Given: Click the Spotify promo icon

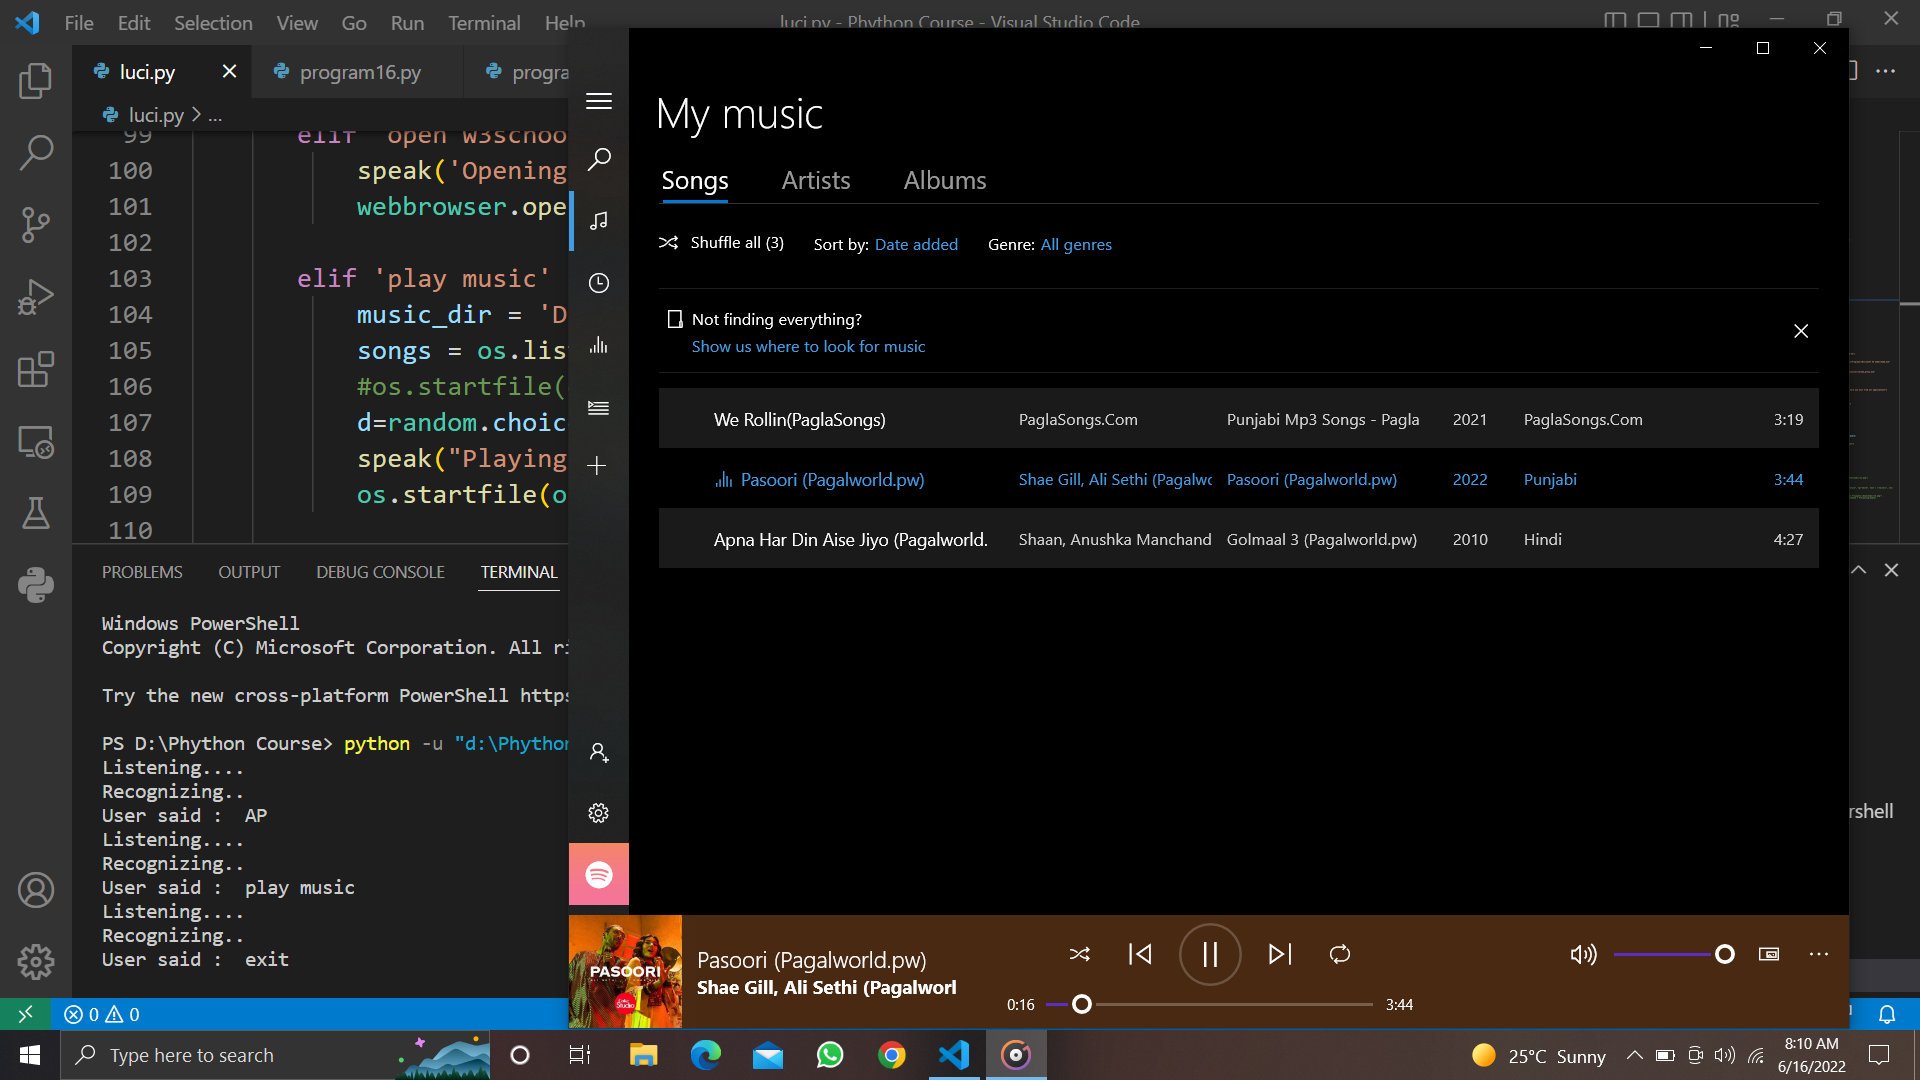Looking at the screenshot, I should (599, 874).
